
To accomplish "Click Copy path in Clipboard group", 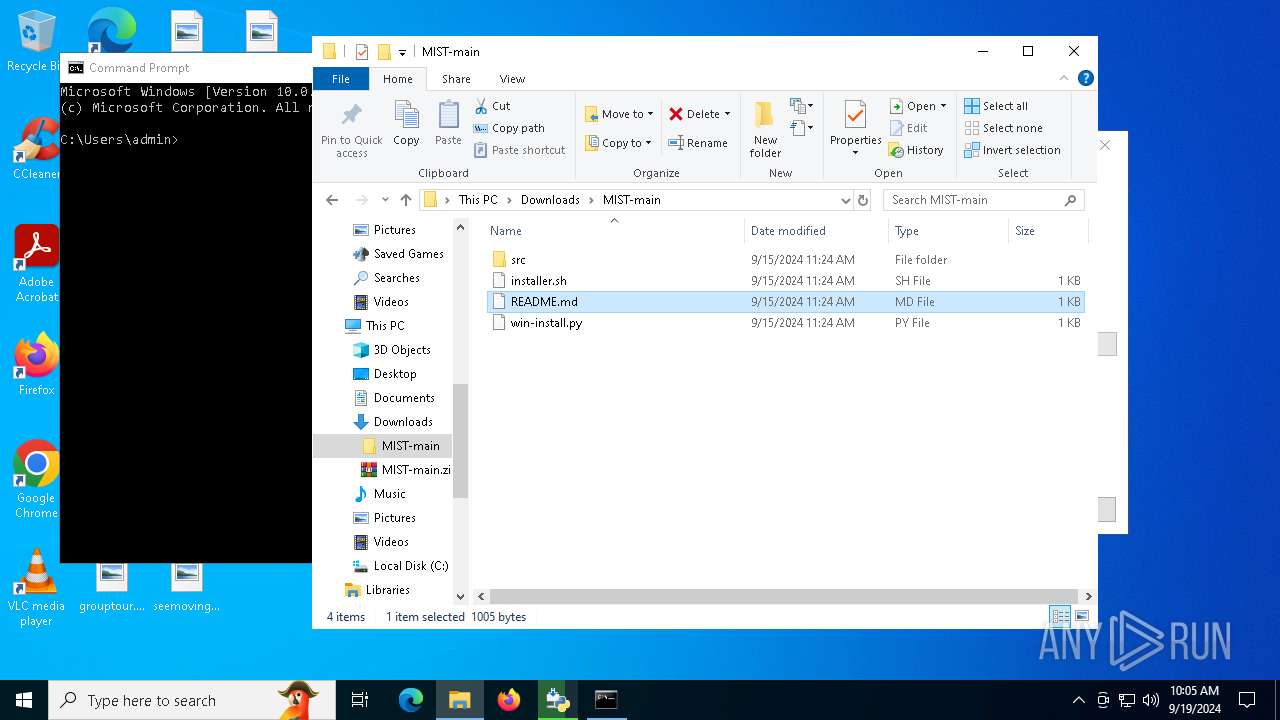I will pos(509,128).
